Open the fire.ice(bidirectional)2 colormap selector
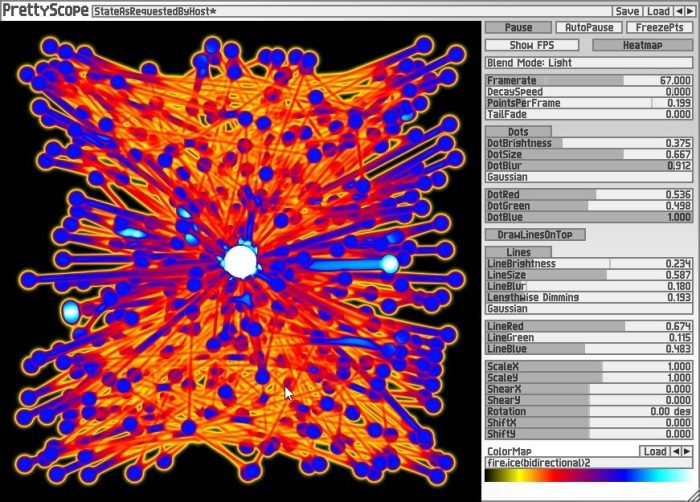 coord(589,463)
